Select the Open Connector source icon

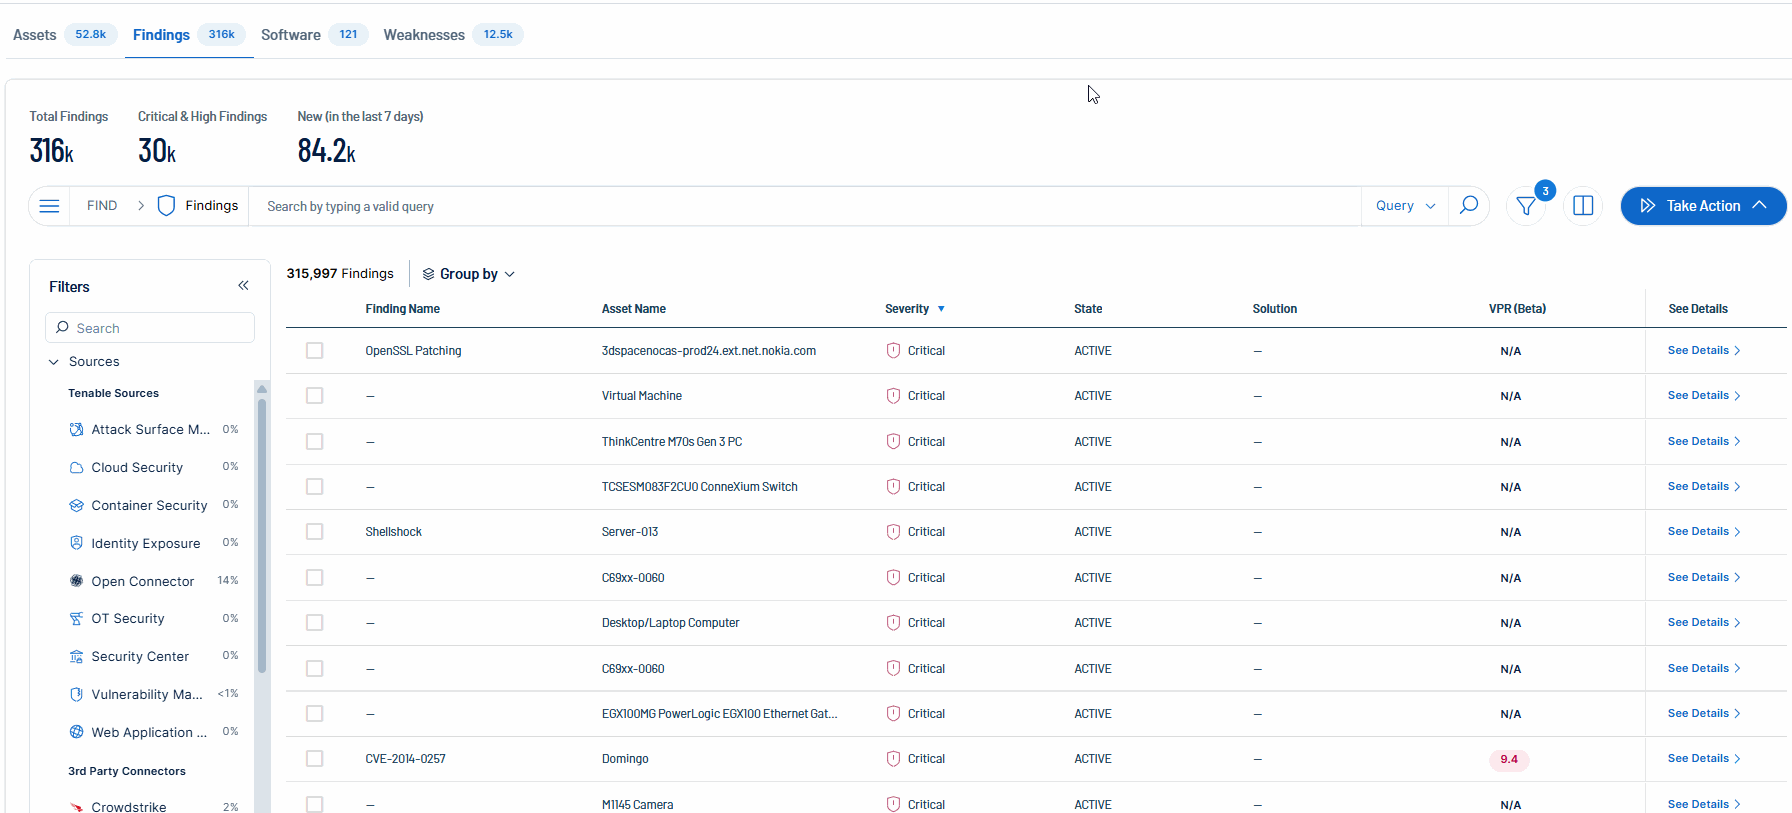coord(76,581)
